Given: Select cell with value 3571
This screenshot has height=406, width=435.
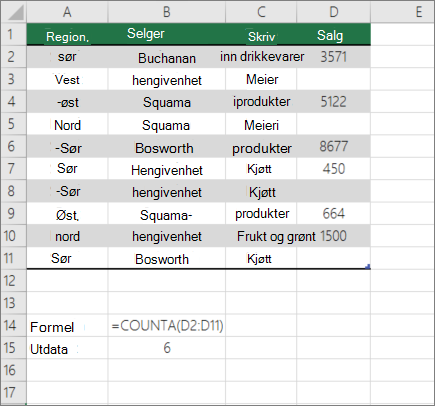Looking at the screenshot, I should [x=333, y=57].
